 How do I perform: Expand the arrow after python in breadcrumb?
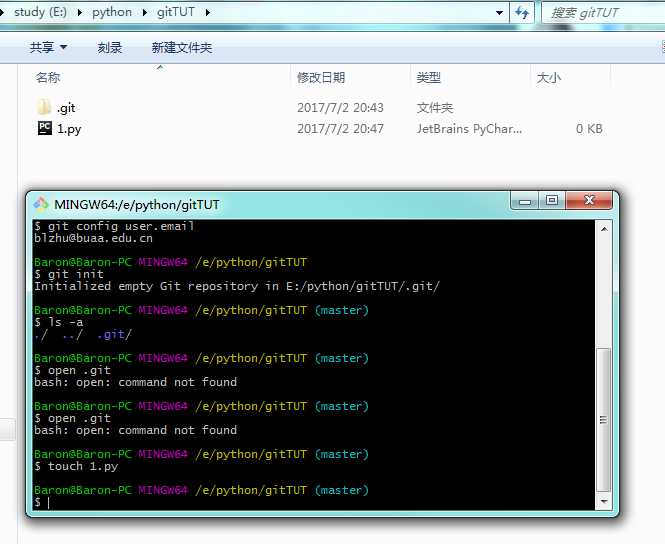pyautogui.click(x=144, y=12)
